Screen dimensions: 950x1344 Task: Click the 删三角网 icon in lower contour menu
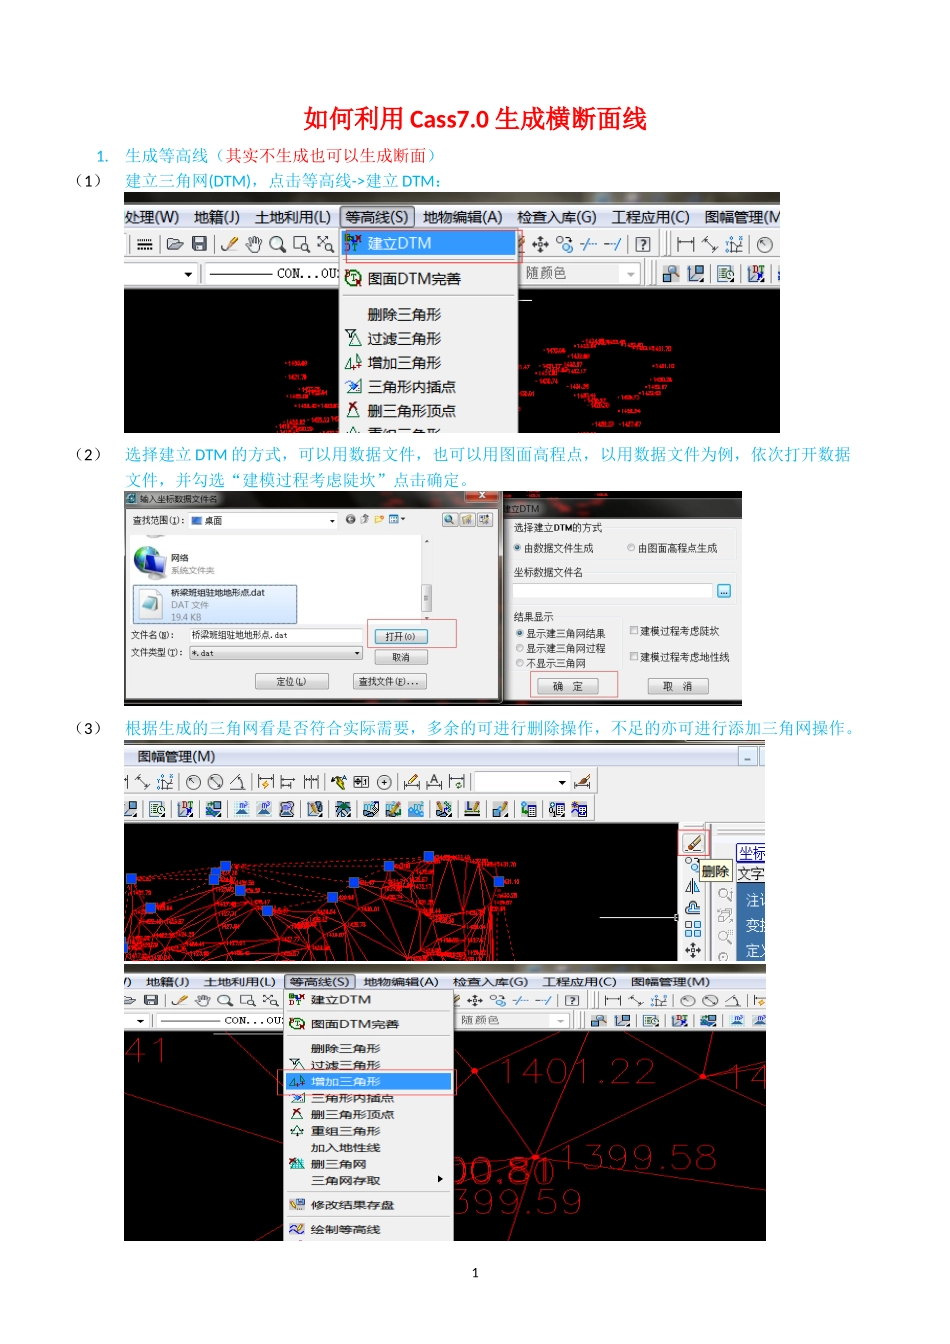[x=297, y=1164]
